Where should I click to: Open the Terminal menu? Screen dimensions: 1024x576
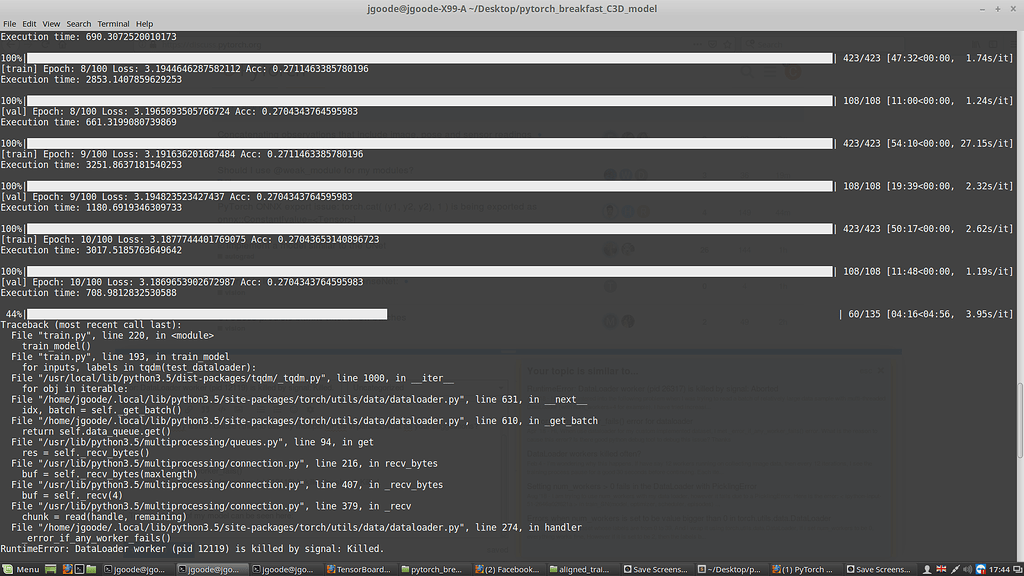113,23
